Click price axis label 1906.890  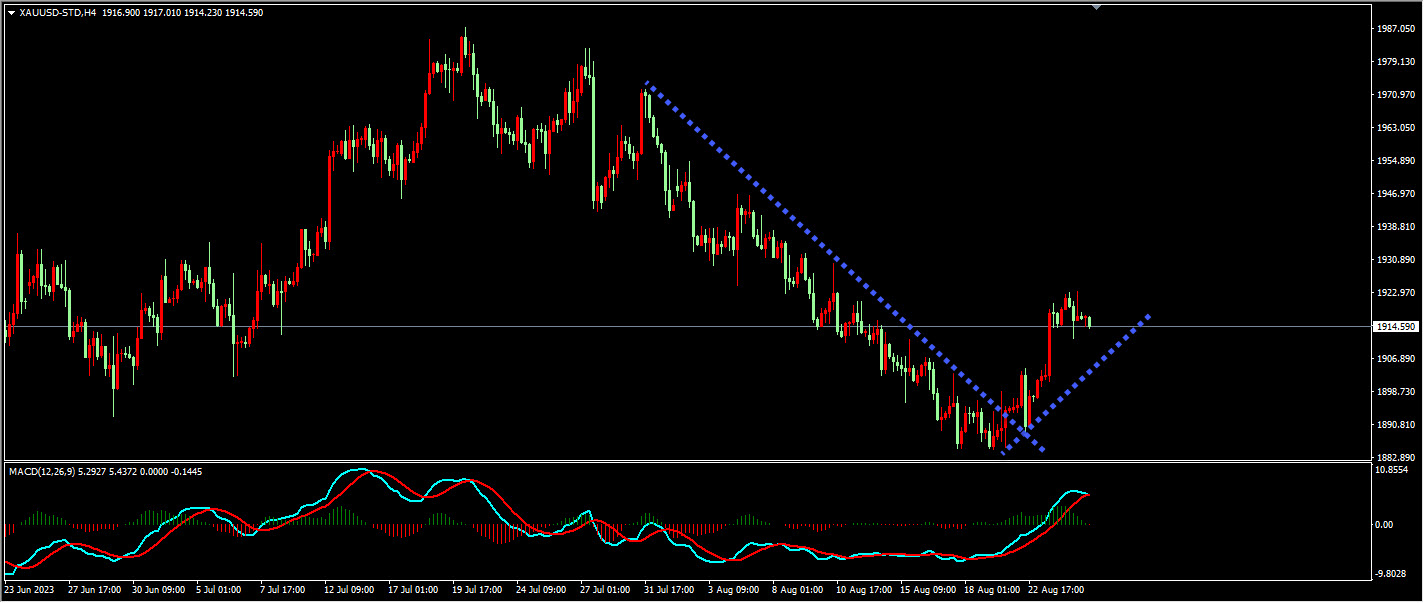click(1394, 359)
